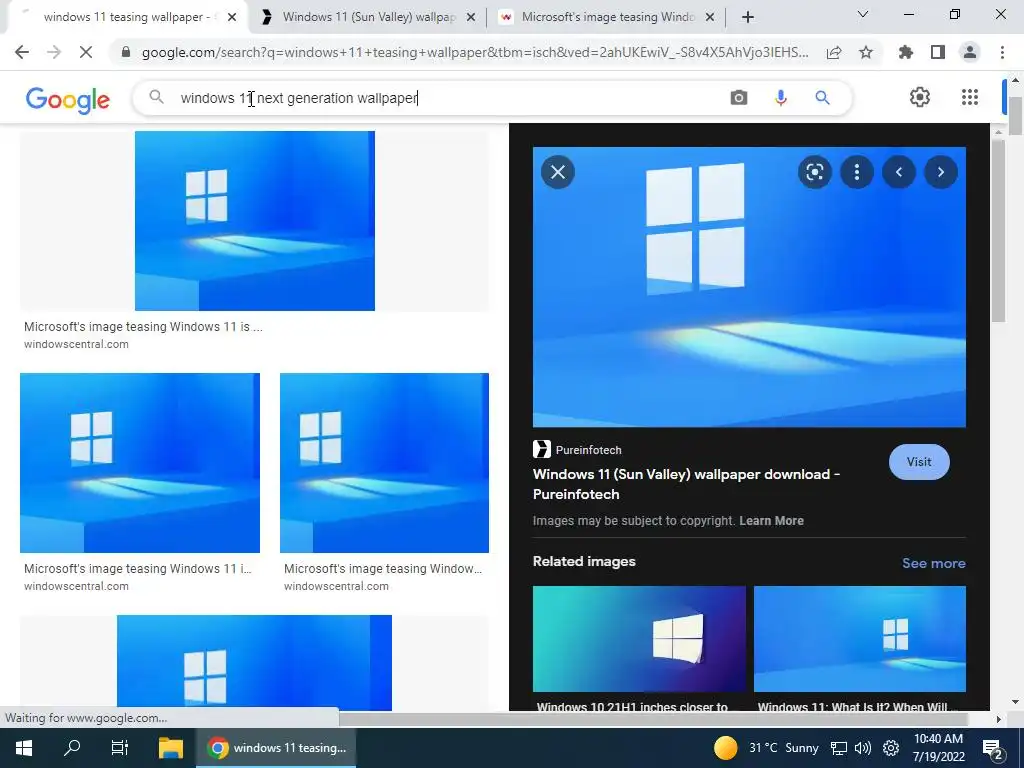This screenshot has height=768, width=1024.
Task: Open the Chrome extensions puzzle icon
Action: [906, 52]
